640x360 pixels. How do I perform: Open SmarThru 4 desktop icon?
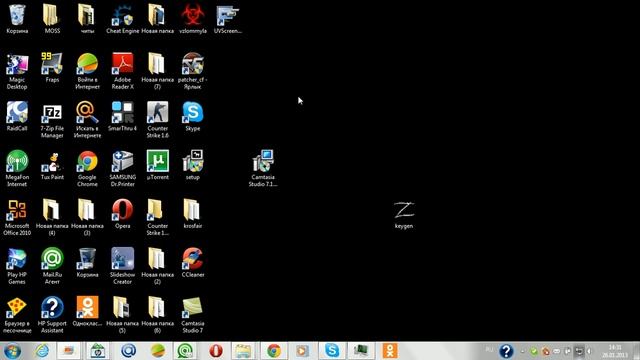click(122, 116)
